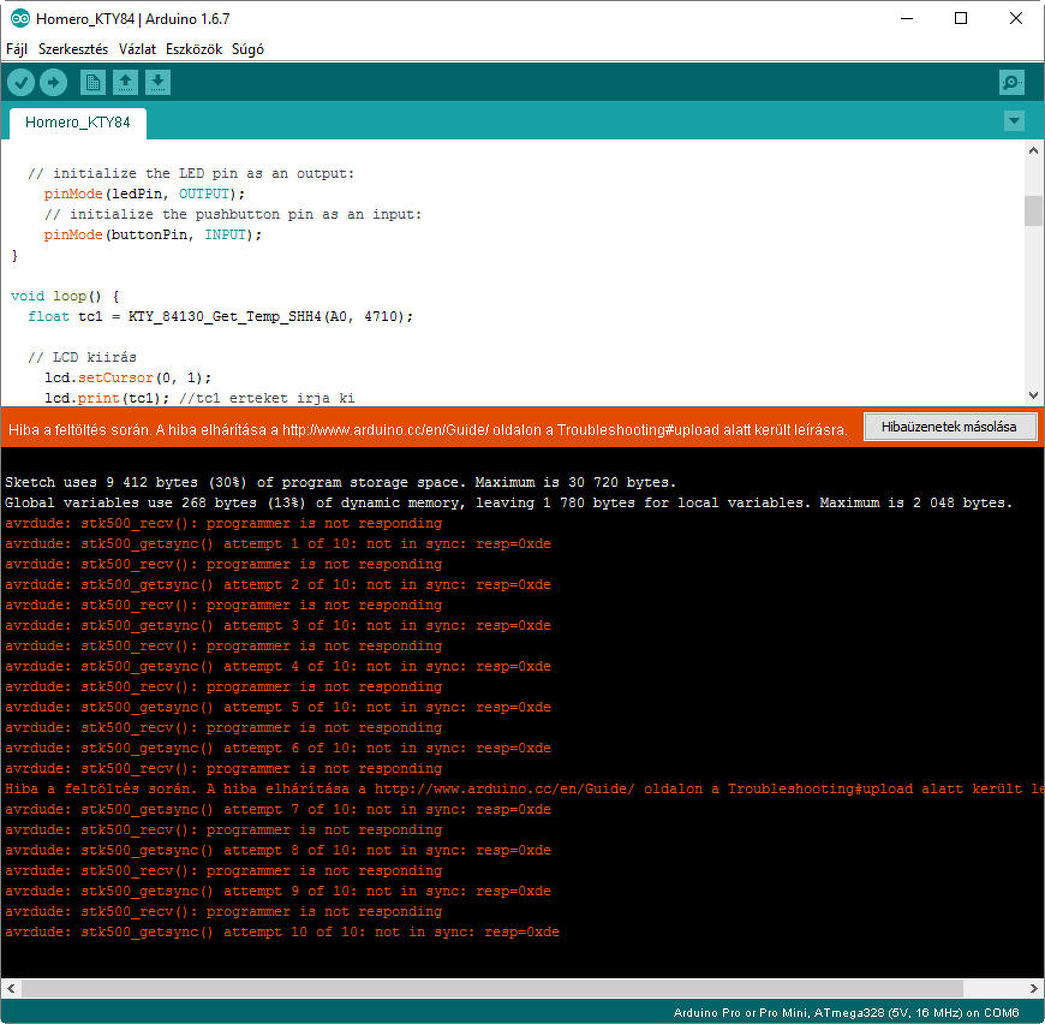The width and height of the screenshot is (1045, 1024).
Task: Save the sketch with the Save icon
Action: pyautogui.click(x=157, y=83)
